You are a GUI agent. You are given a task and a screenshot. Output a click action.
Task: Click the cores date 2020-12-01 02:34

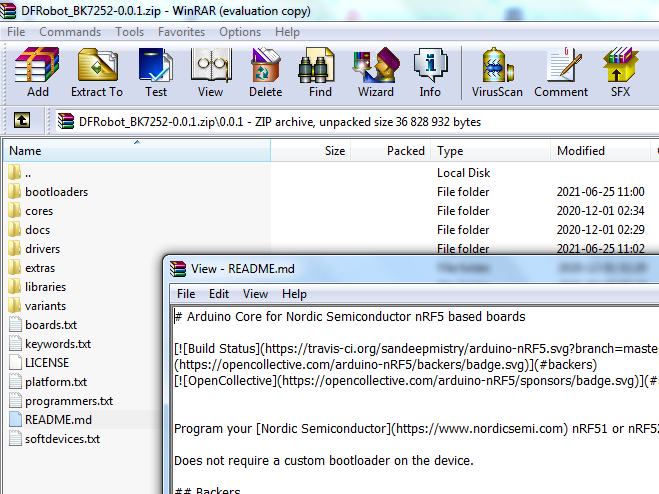click(600, 211)
